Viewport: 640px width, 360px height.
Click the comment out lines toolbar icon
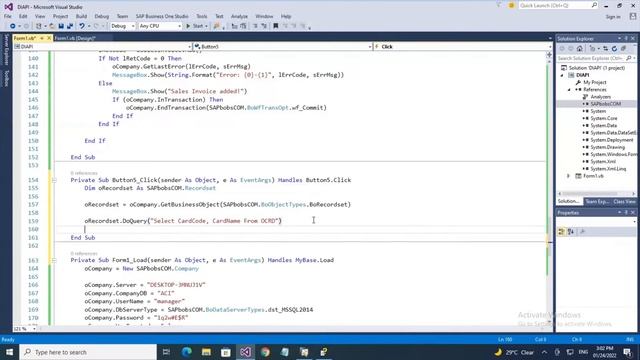click(255, 26)
